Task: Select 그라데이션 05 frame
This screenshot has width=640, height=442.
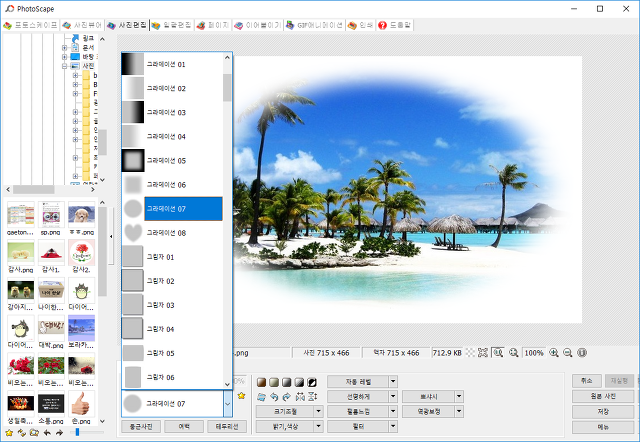Action: tap(172, 160)
